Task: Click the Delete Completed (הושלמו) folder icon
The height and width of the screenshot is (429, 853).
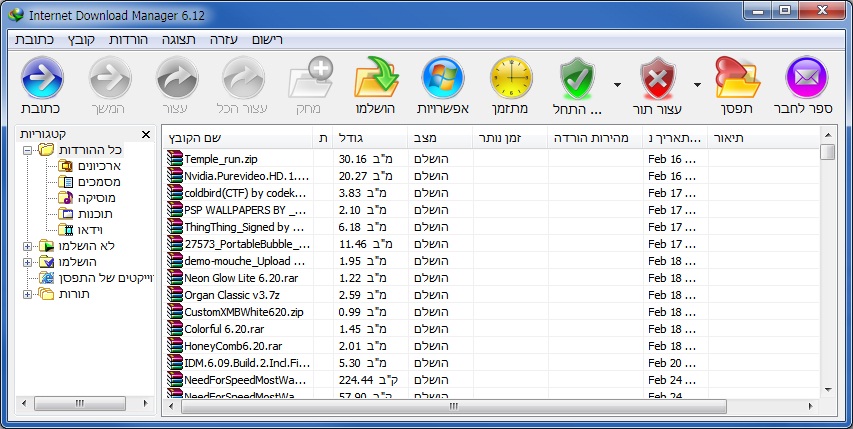Action: [376, 79]
